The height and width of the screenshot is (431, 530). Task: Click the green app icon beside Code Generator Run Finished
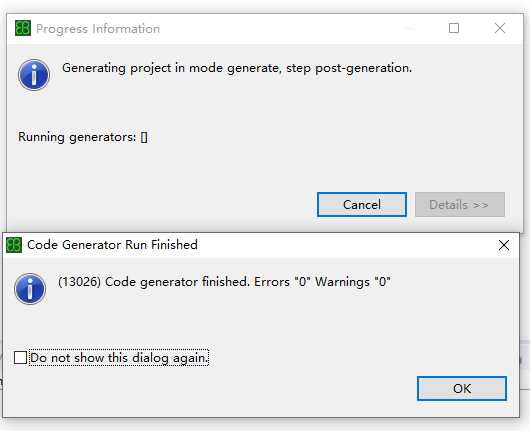pyautogui.click(x=14, y=245)
